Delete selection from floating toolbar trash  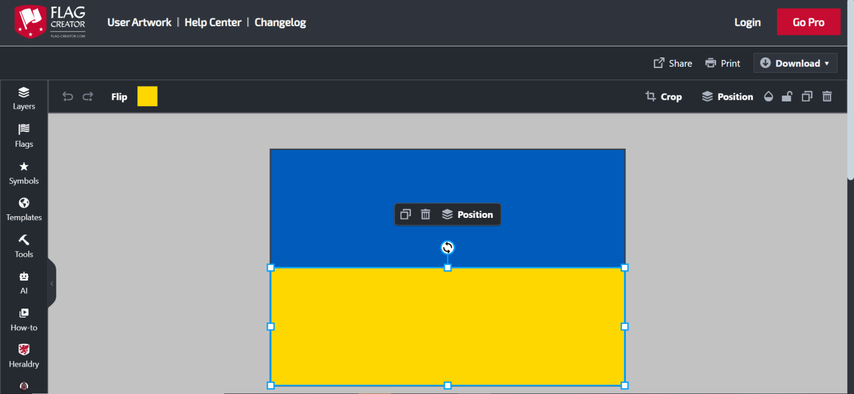point(425,214)
